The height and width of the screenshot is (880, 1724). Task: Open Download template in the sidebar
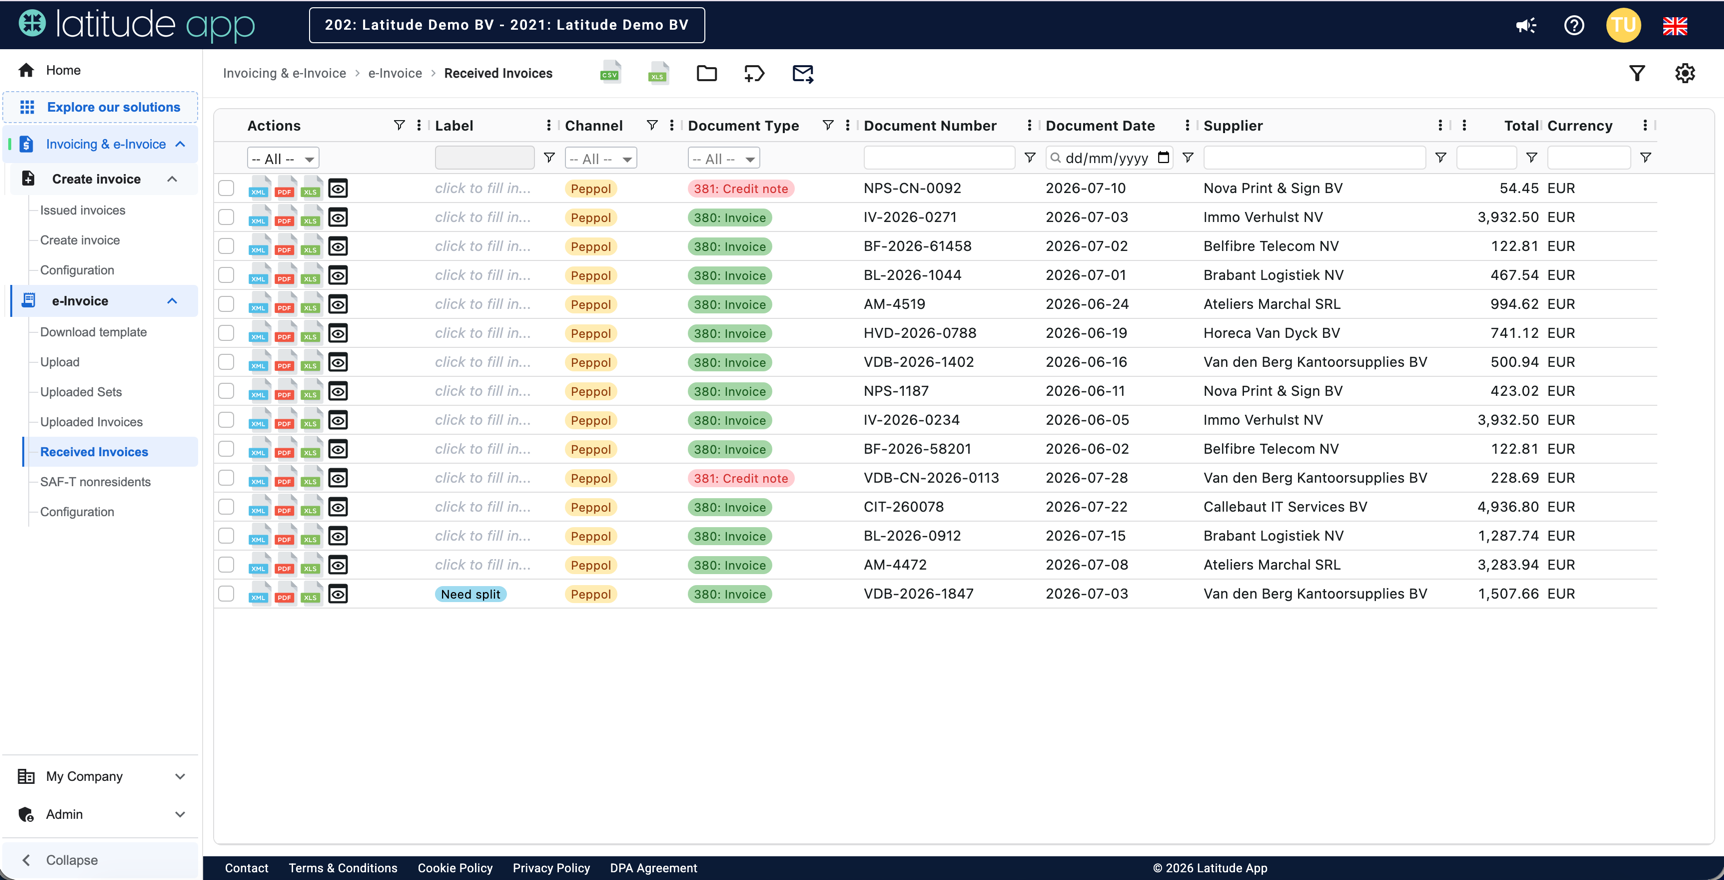pos(93,332)
